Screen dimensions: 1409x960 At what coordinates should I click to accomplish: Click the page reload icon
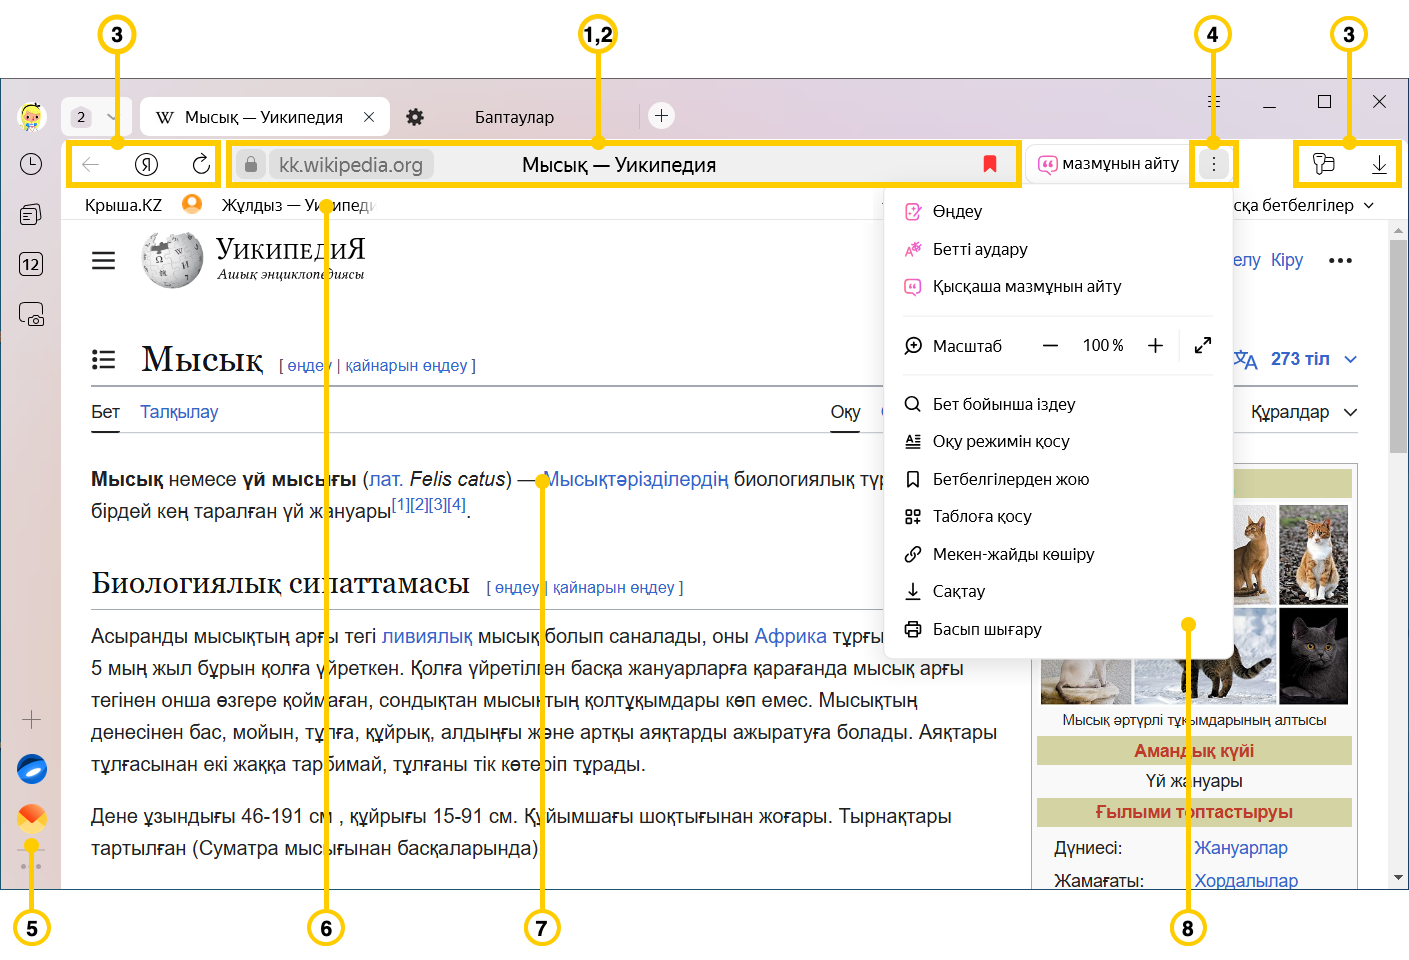click(201, 164)
